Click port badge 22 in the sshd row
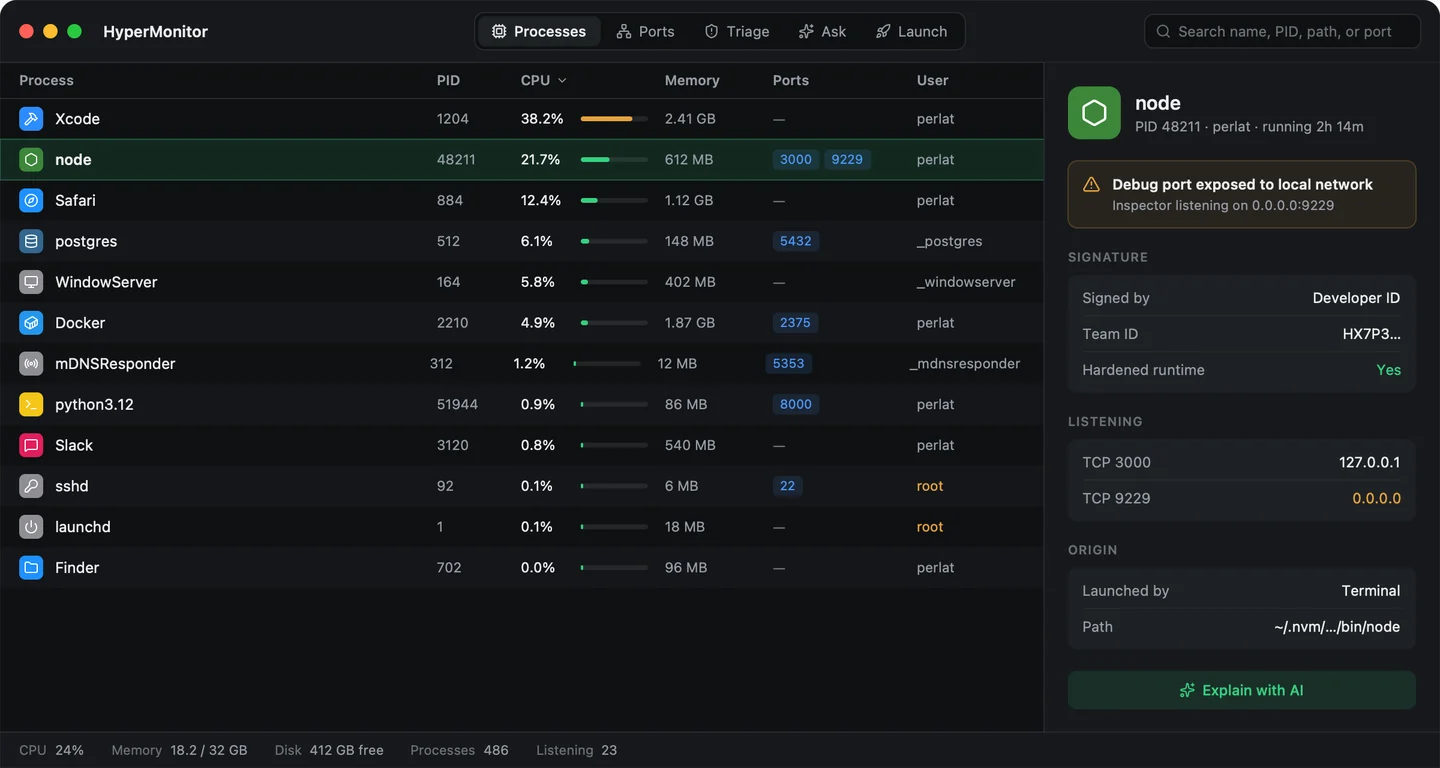Screen dimensions: 1440x768 (788, 486)
